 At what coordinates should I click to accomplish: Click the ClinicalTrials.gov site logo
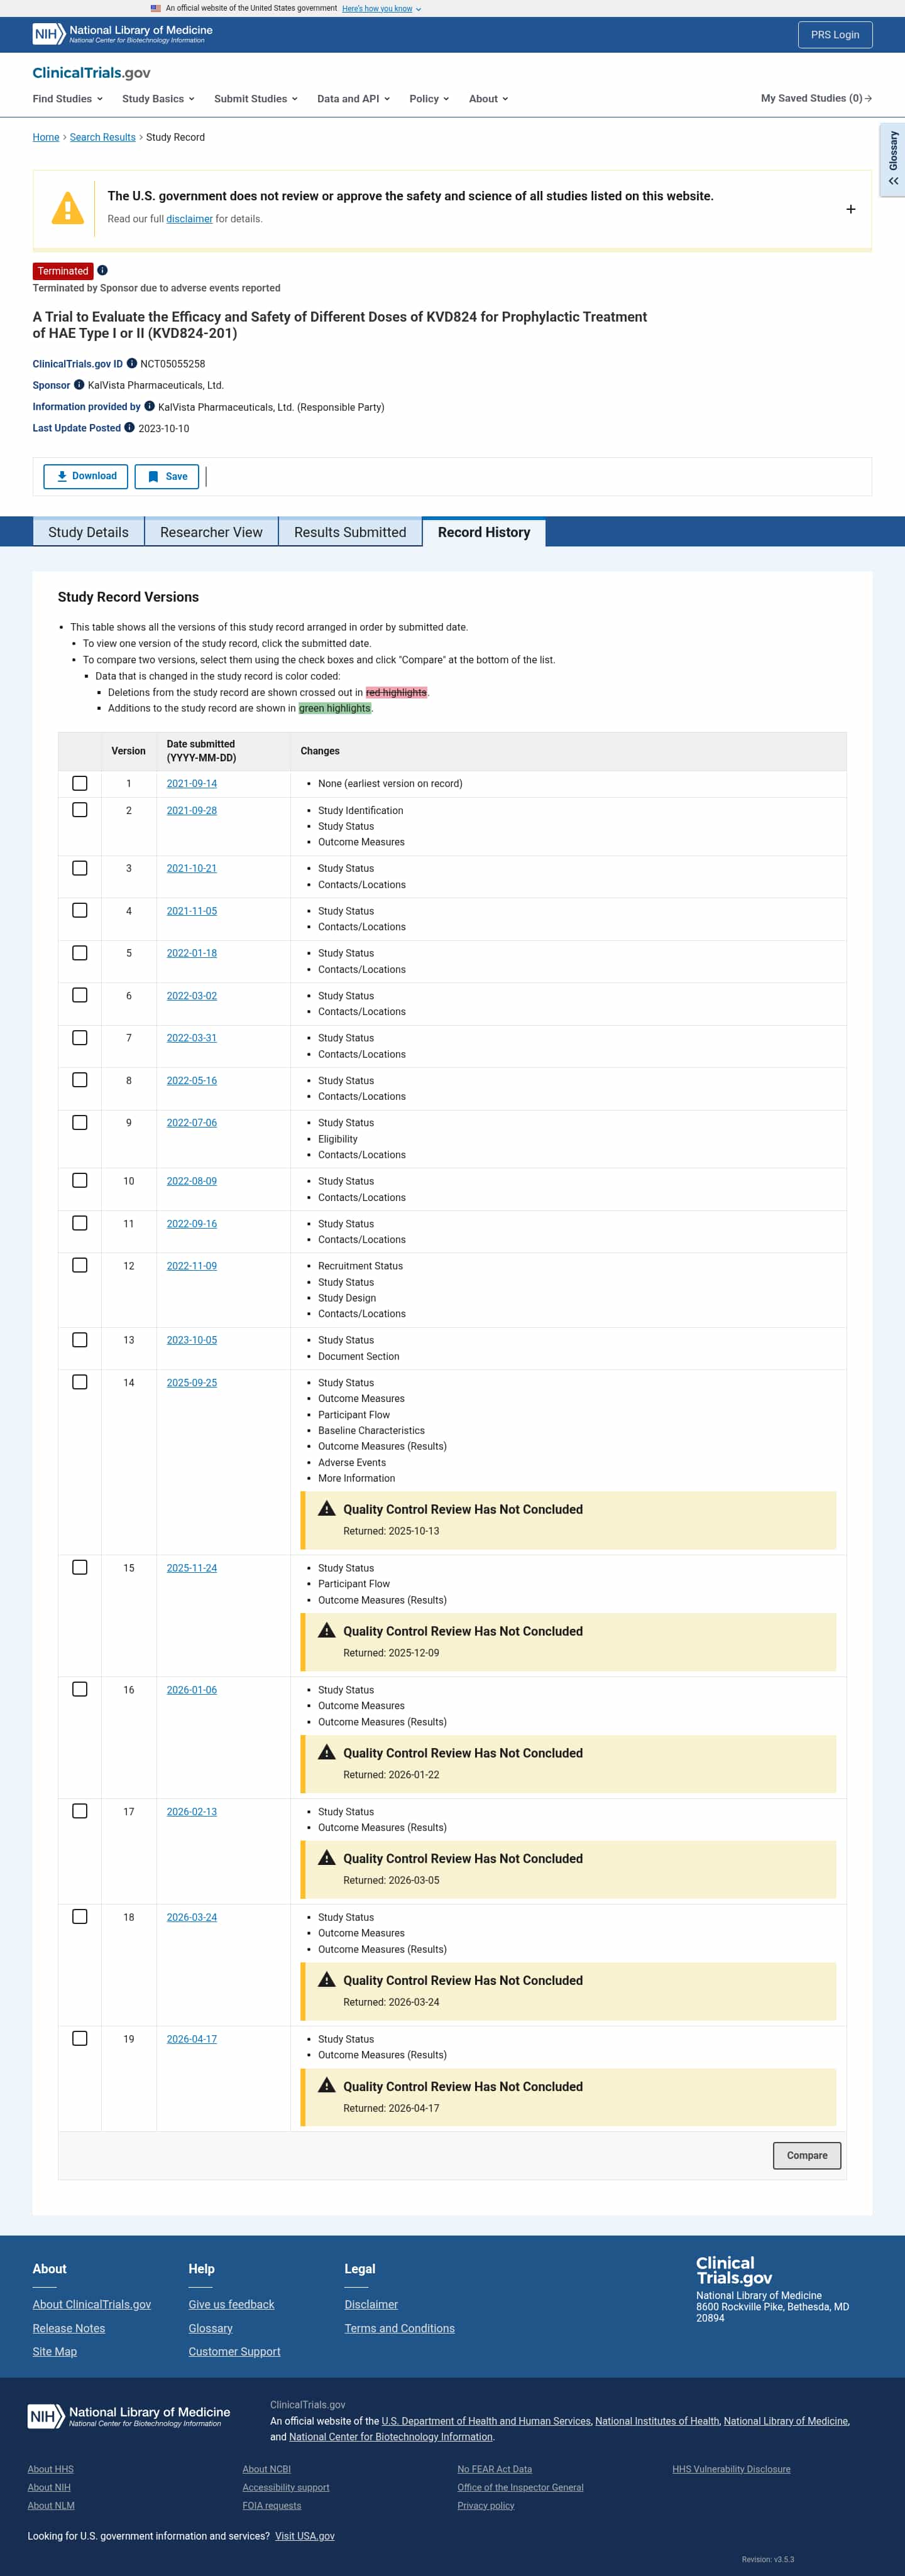(91, 73)
